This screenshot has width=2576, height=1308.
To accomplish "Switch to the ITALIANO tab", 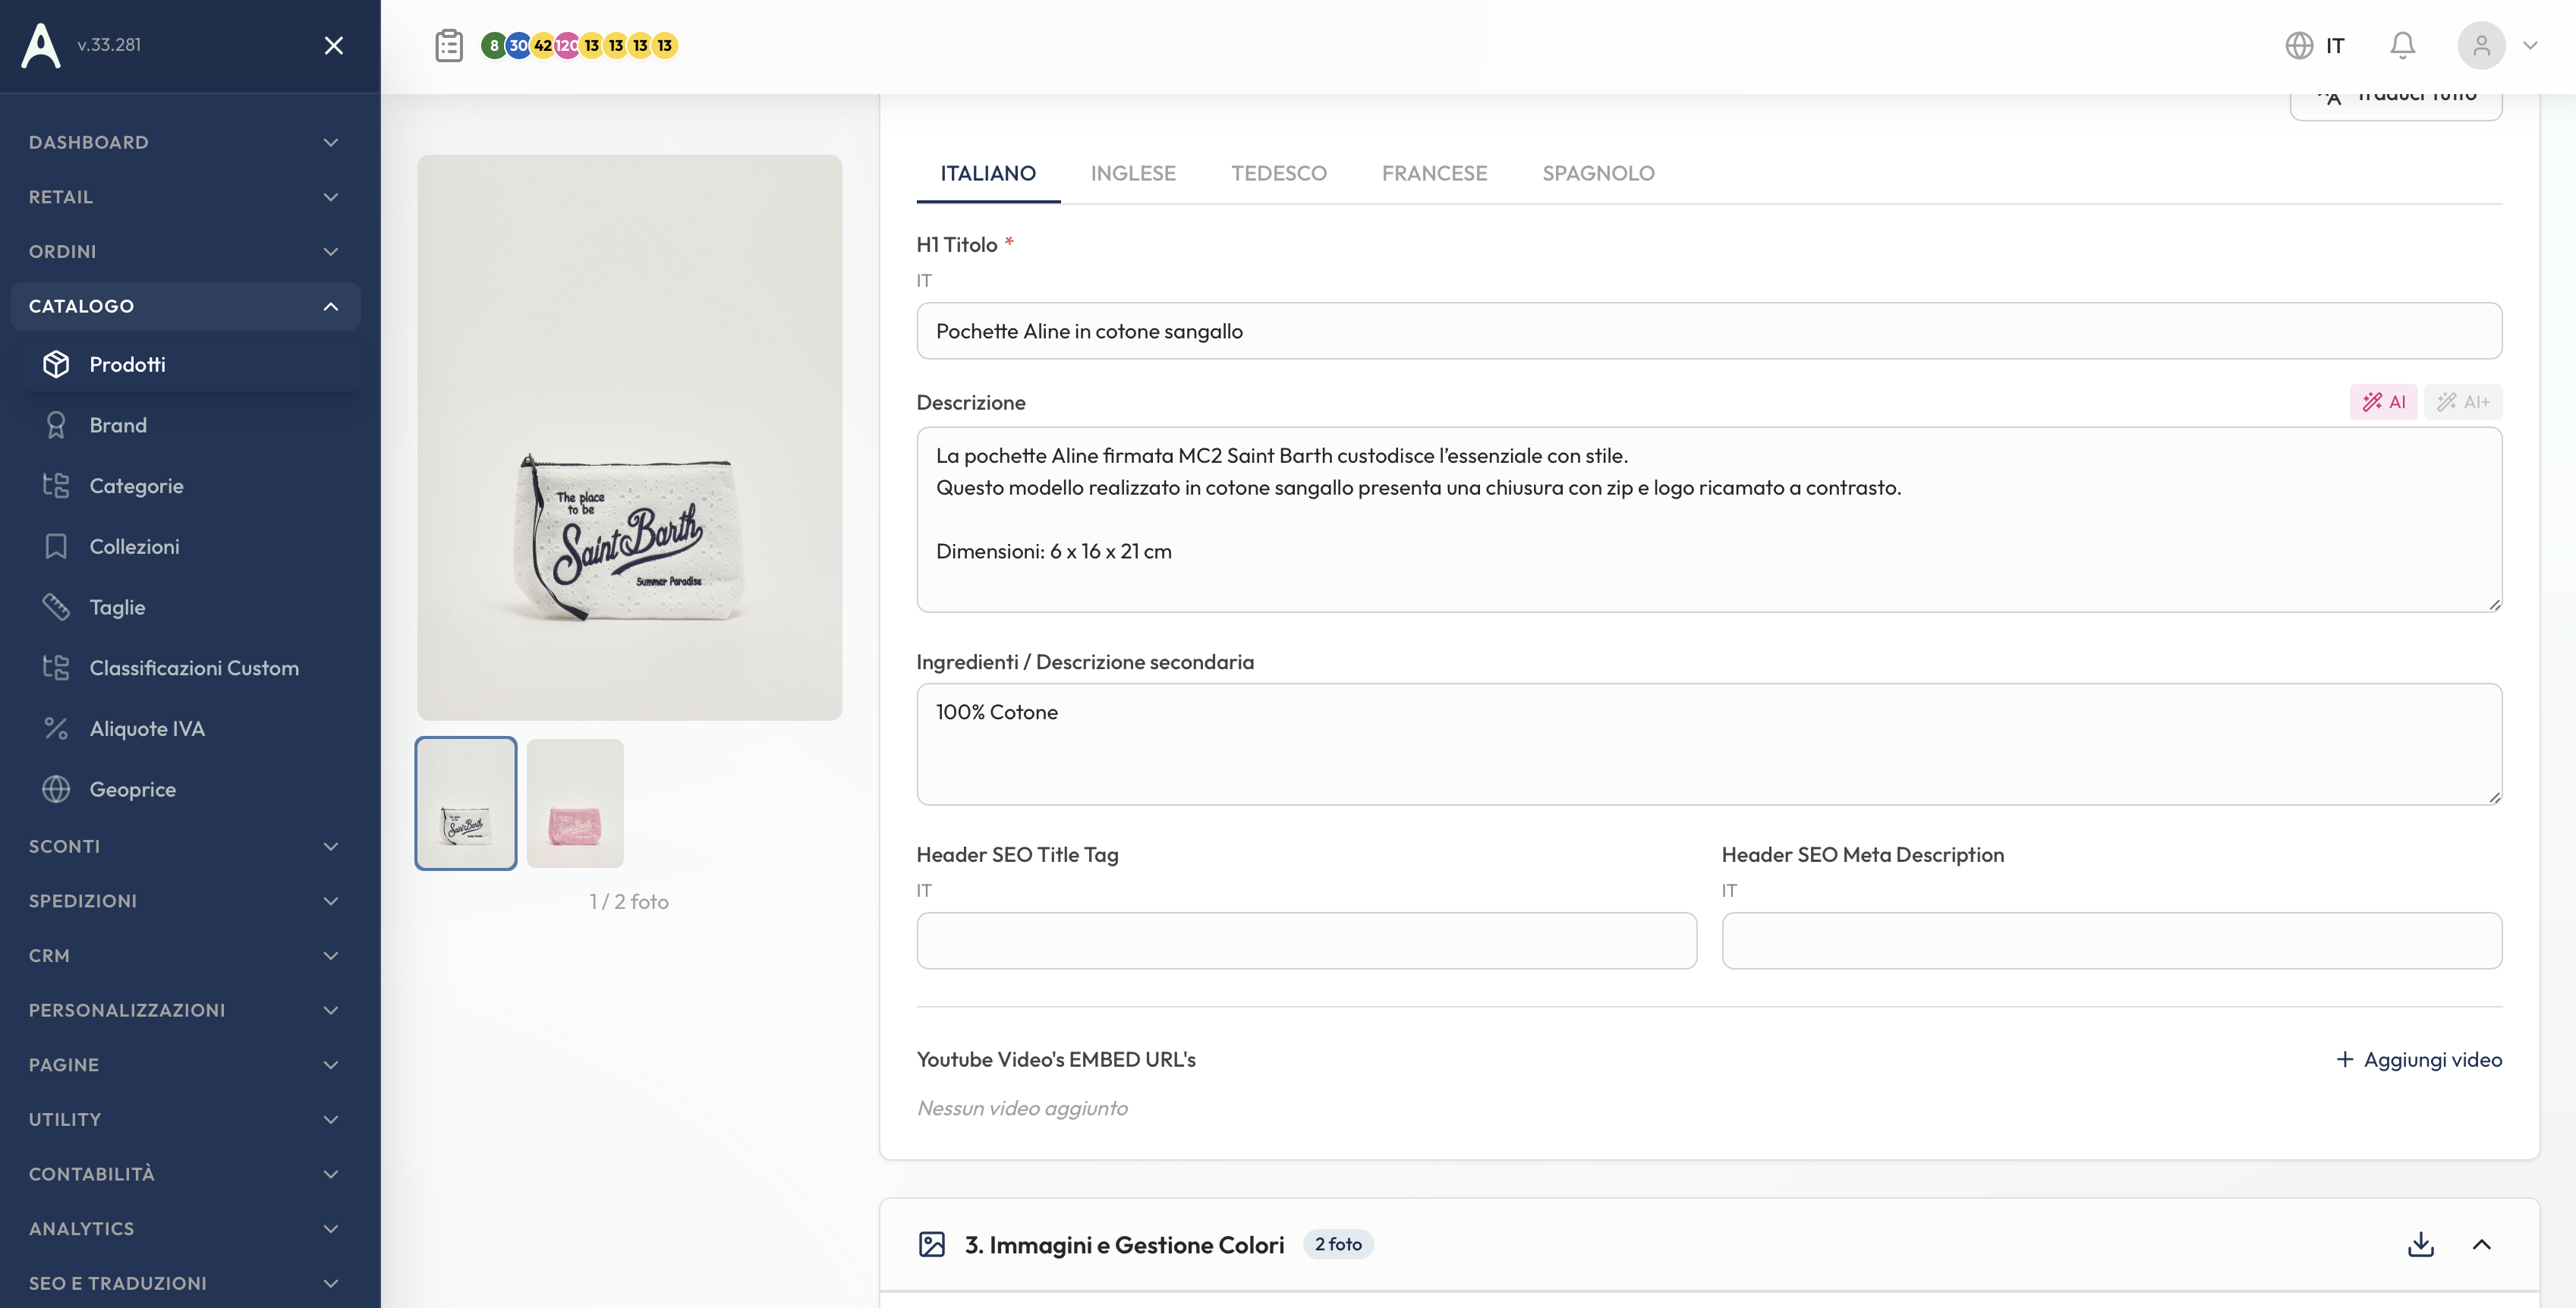I will pyautogui.click(x=988, y=173).
